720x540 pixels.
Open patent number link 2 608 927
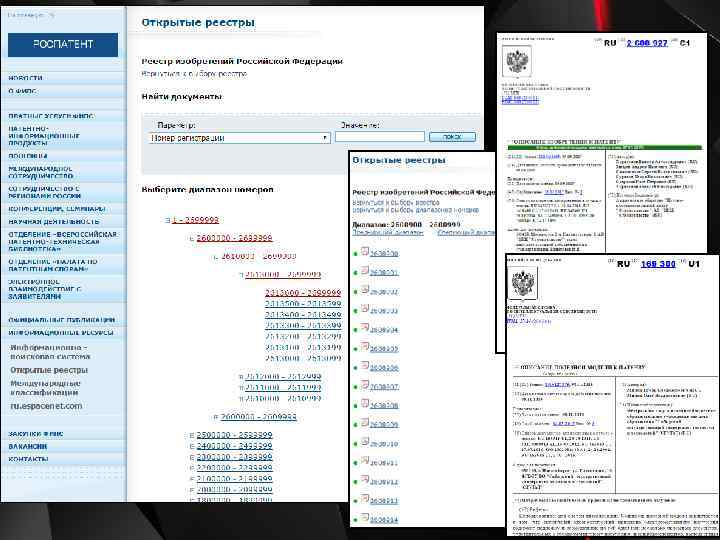pos(647,43)
